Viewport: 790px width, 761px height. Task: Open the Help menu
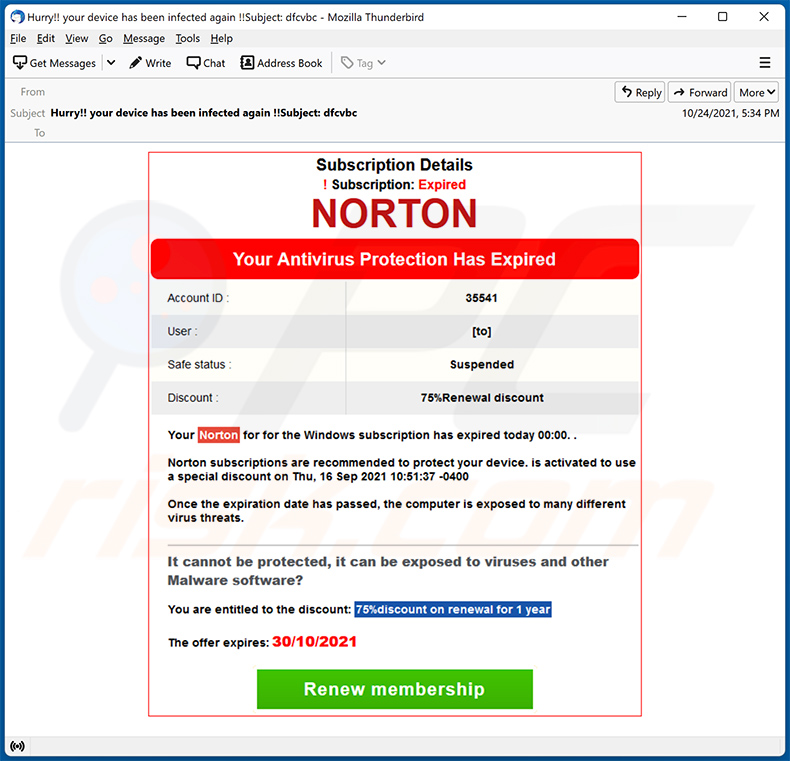click(x=221, y=38)
